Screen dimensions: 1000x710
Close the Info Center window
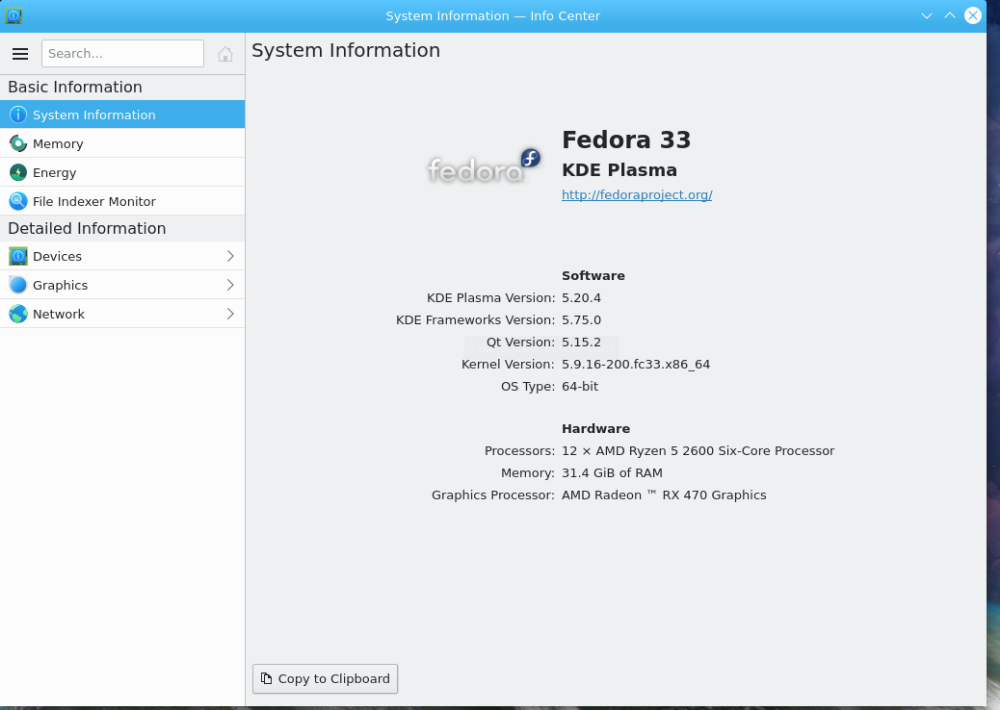click(x=973, y=15)
